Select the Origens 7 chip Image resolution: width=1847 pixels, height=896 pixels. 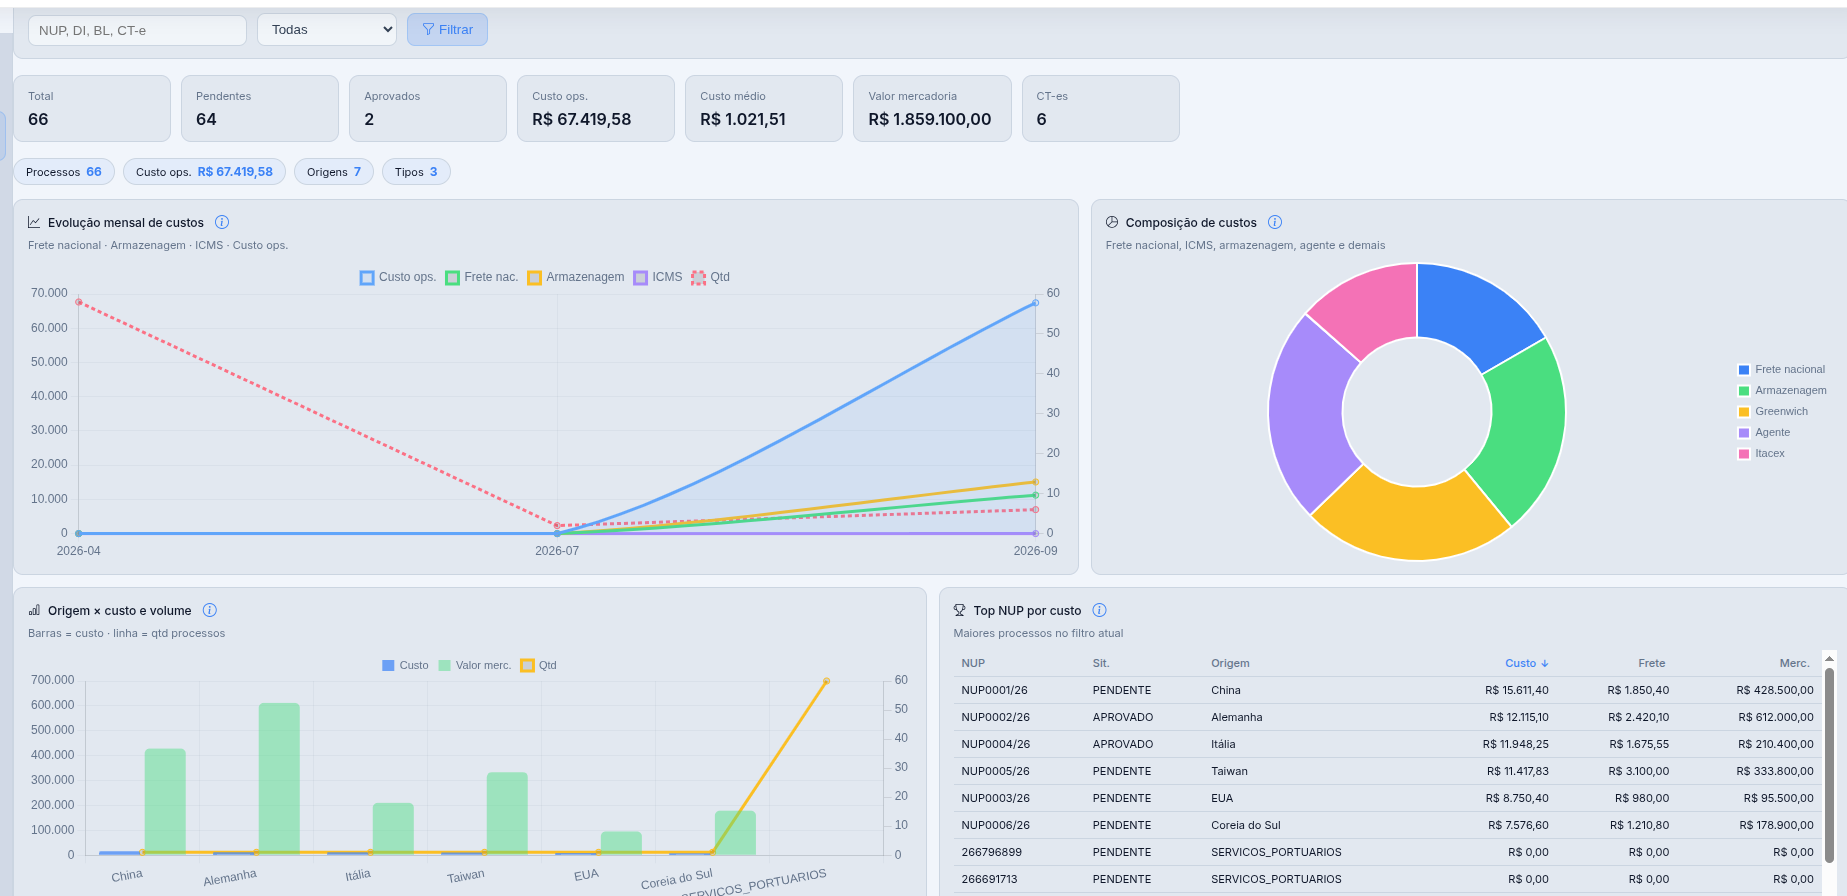point(334,172)
